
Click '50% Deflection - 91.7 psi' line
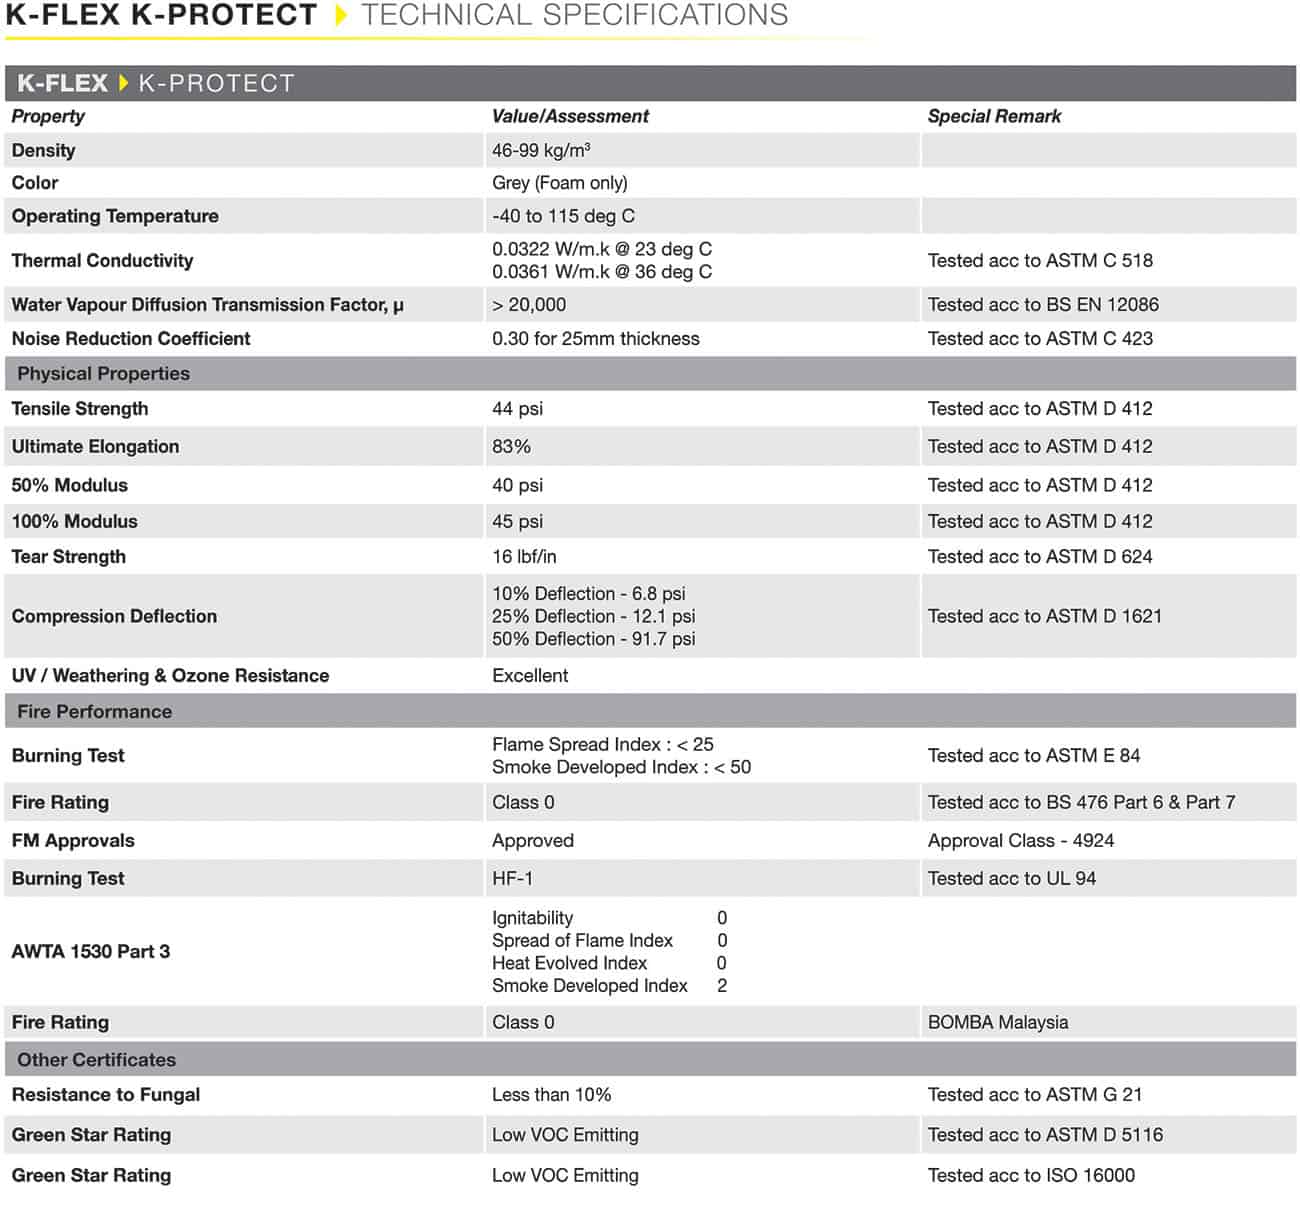[x=593, y=639]
